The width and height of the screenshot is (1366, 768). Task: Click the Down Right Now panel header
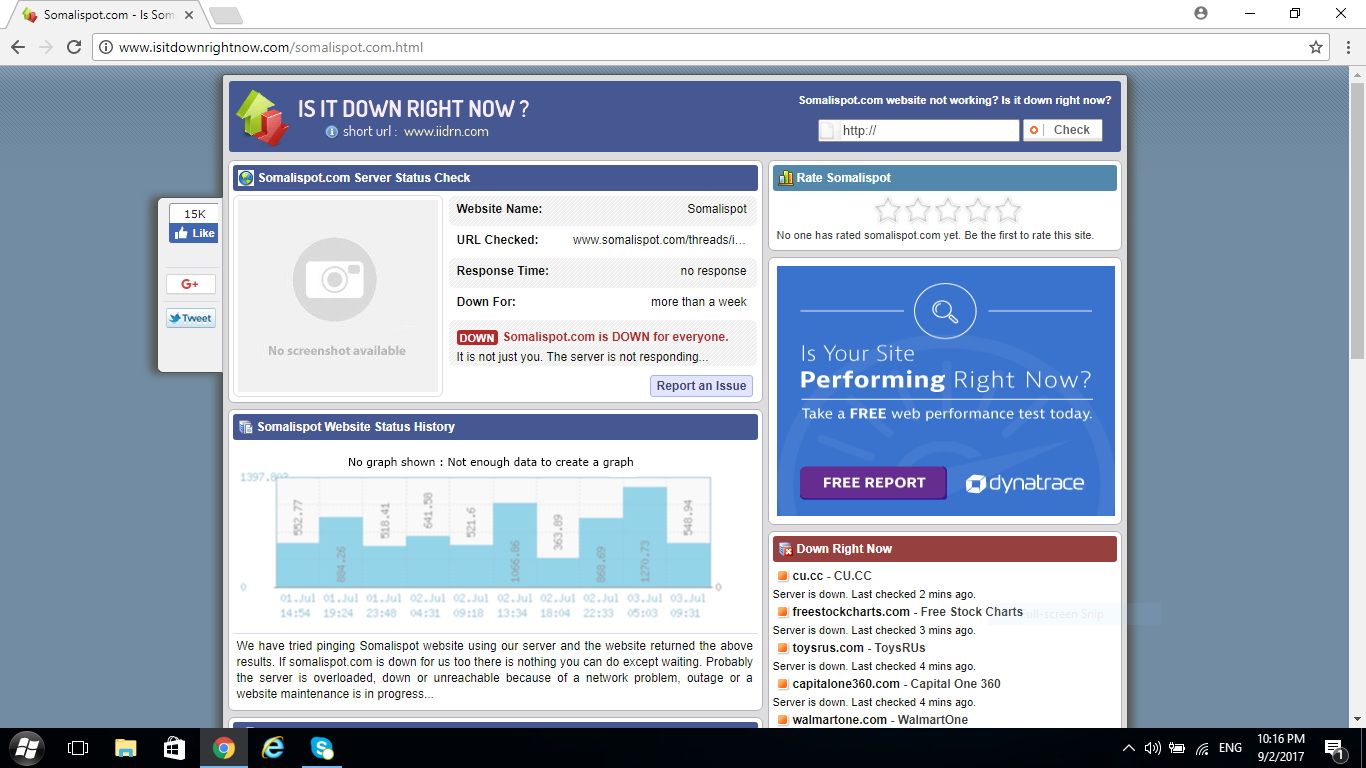(x=945, y=549)
